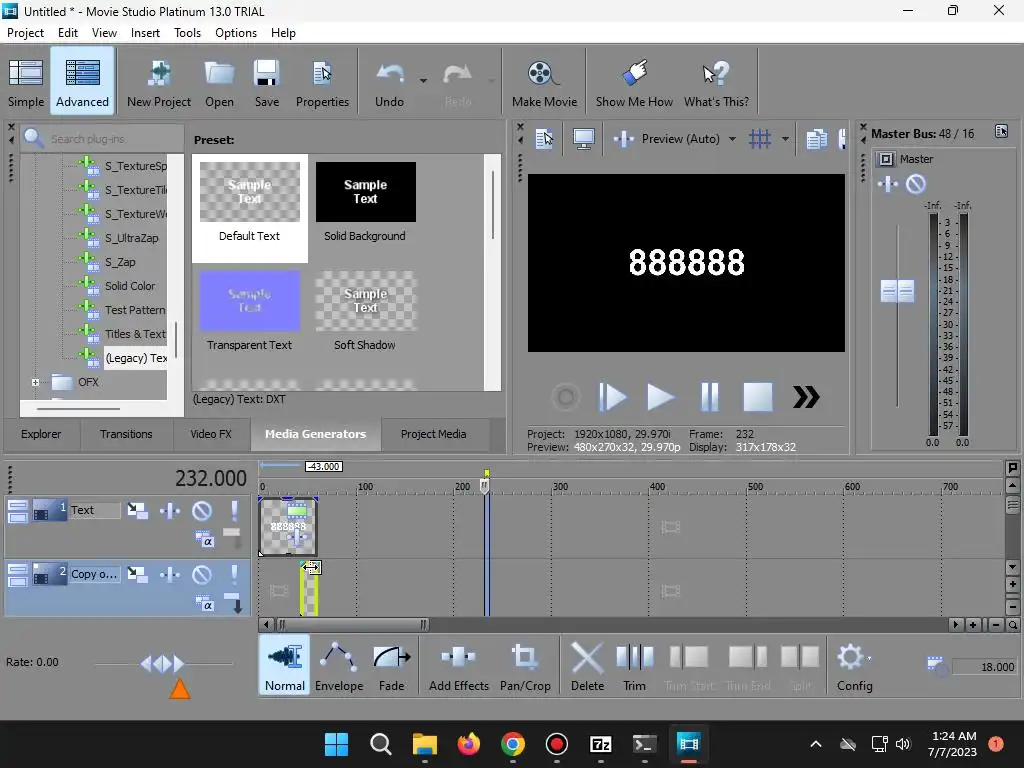Click Play From Start
The height and width of the screenshot is (768, 1024).
[x=612, y=397]
